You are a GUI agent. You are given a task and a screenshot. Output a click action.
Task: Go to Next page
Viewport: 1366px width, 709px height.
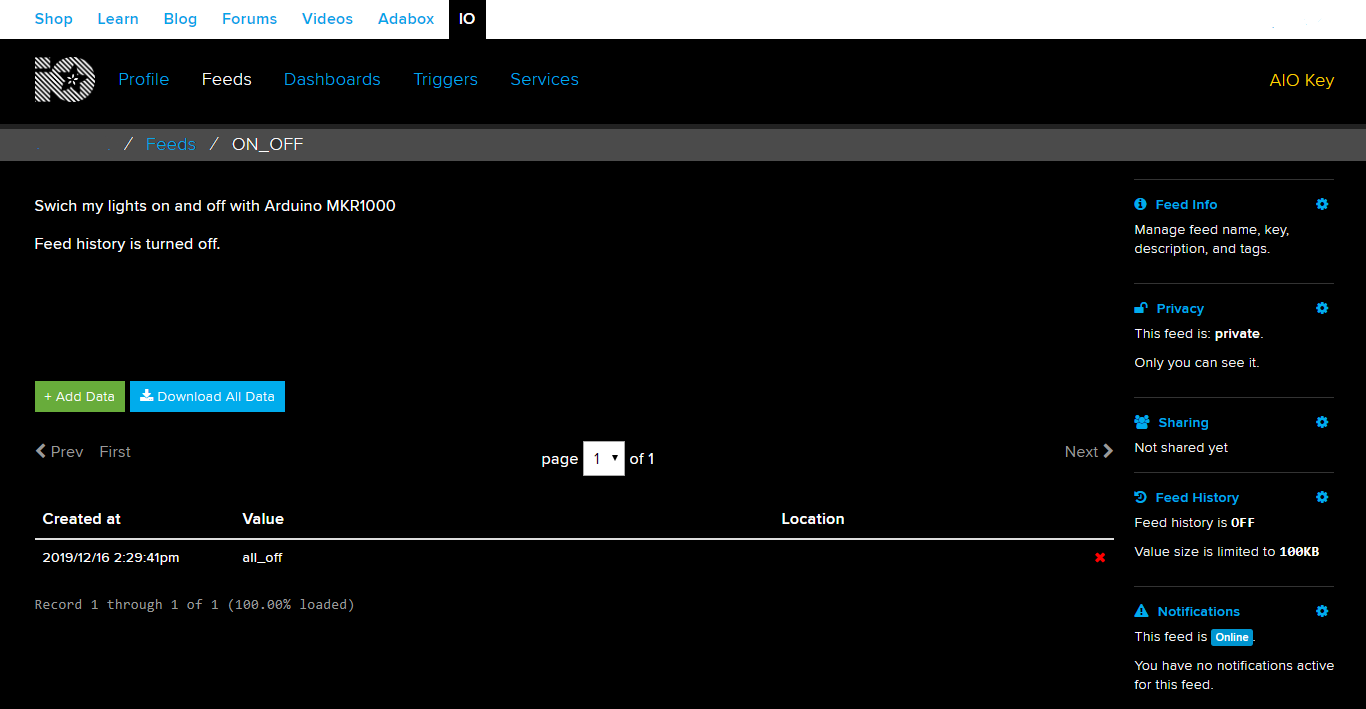[x=1089, y=451]
